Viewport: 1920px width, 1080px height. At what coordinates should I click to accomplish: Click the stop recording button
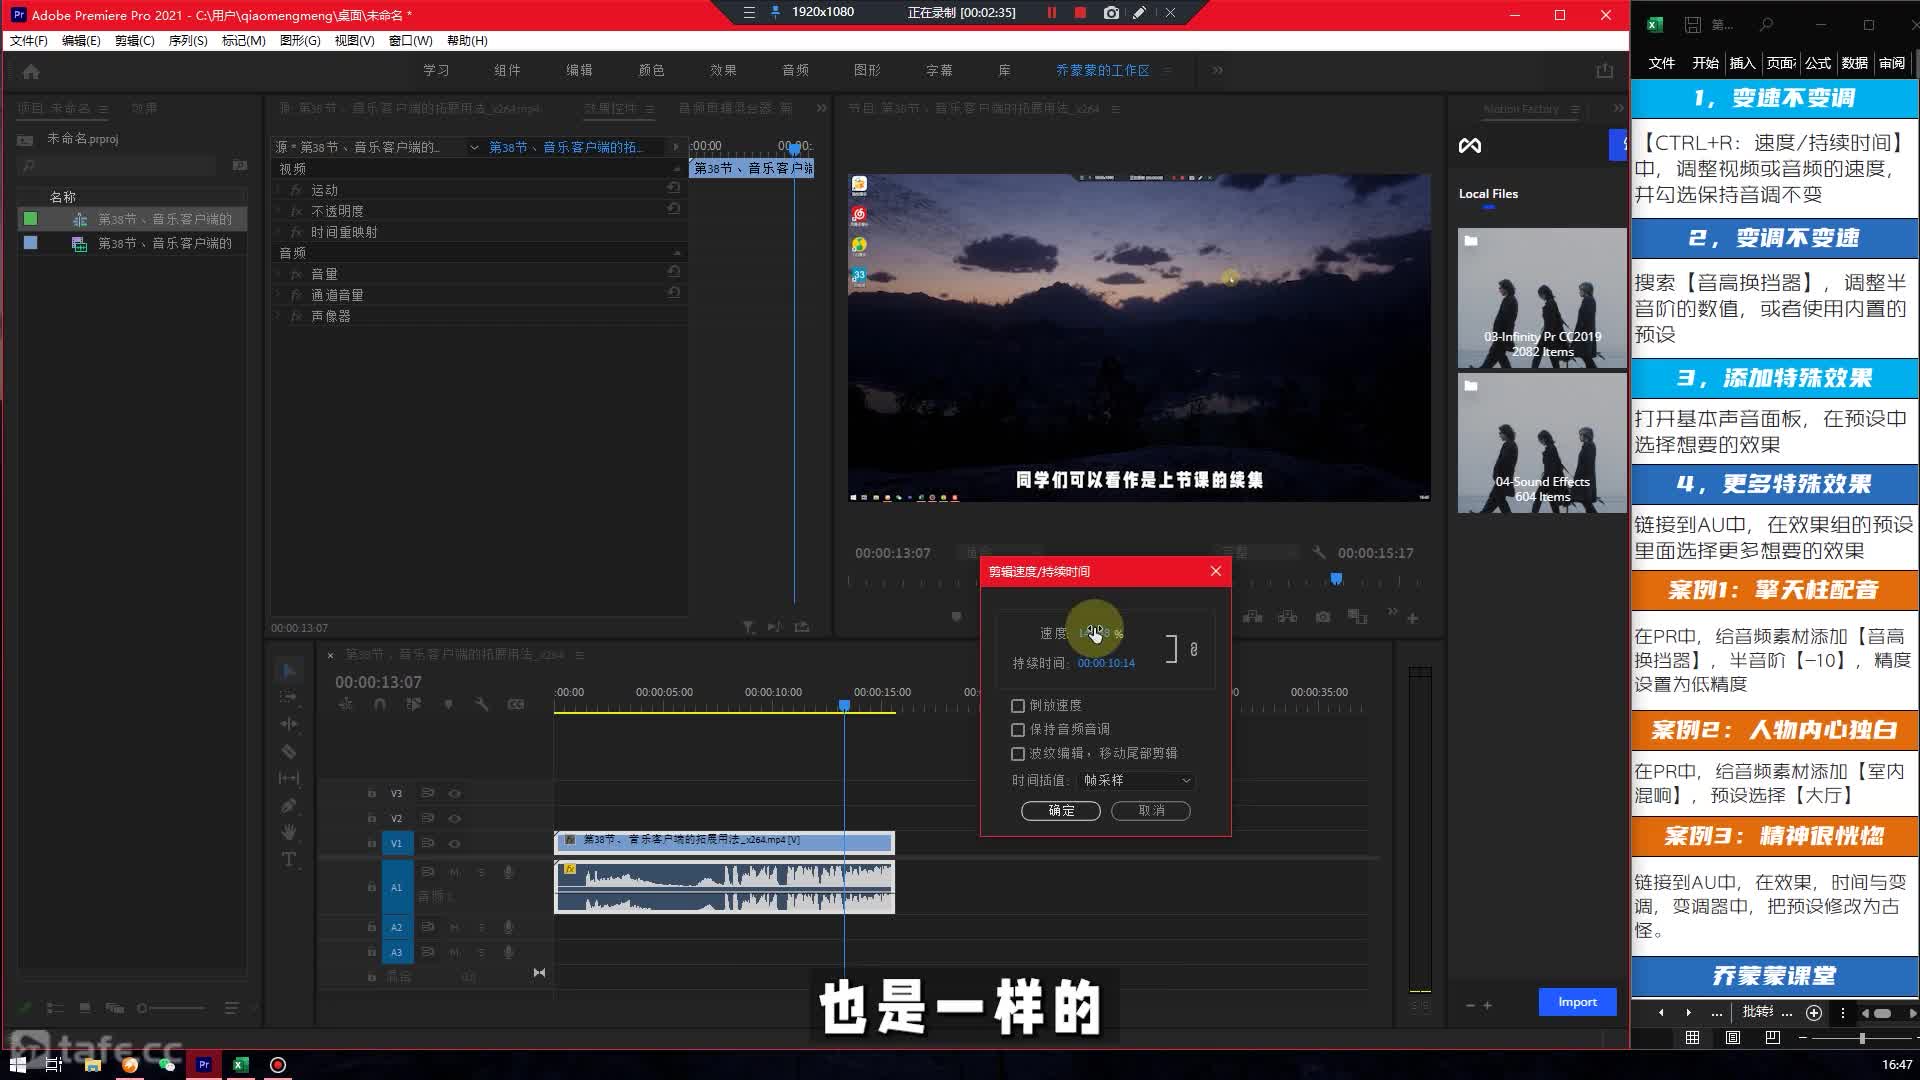(x=1080, y=13)
